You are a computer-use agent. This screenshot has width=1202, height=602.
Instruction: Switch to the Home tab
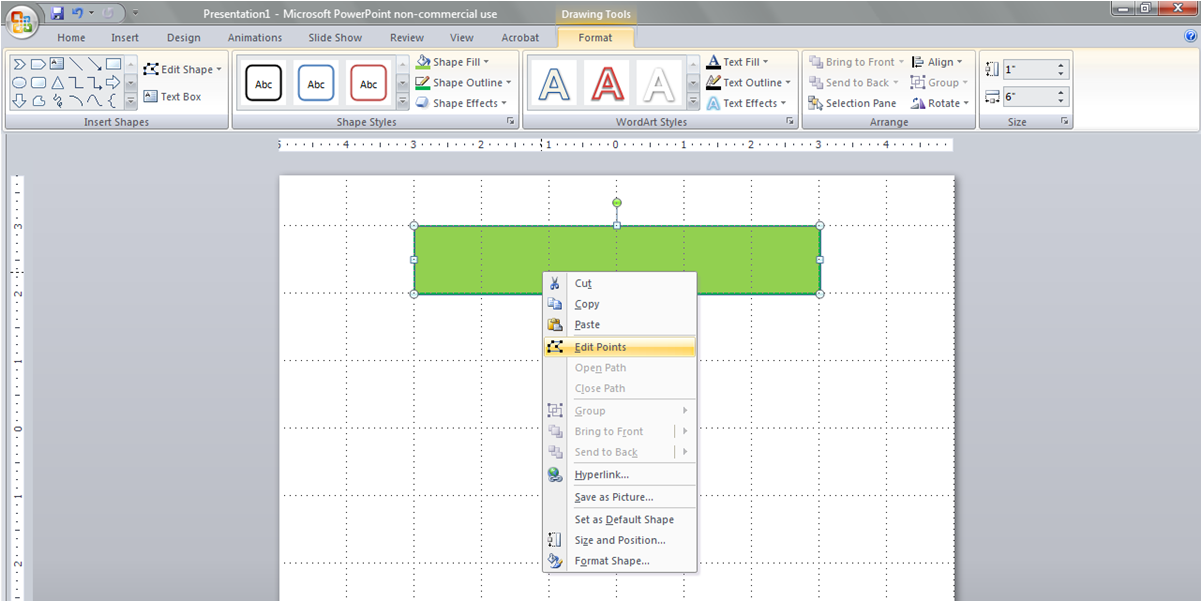71,38
